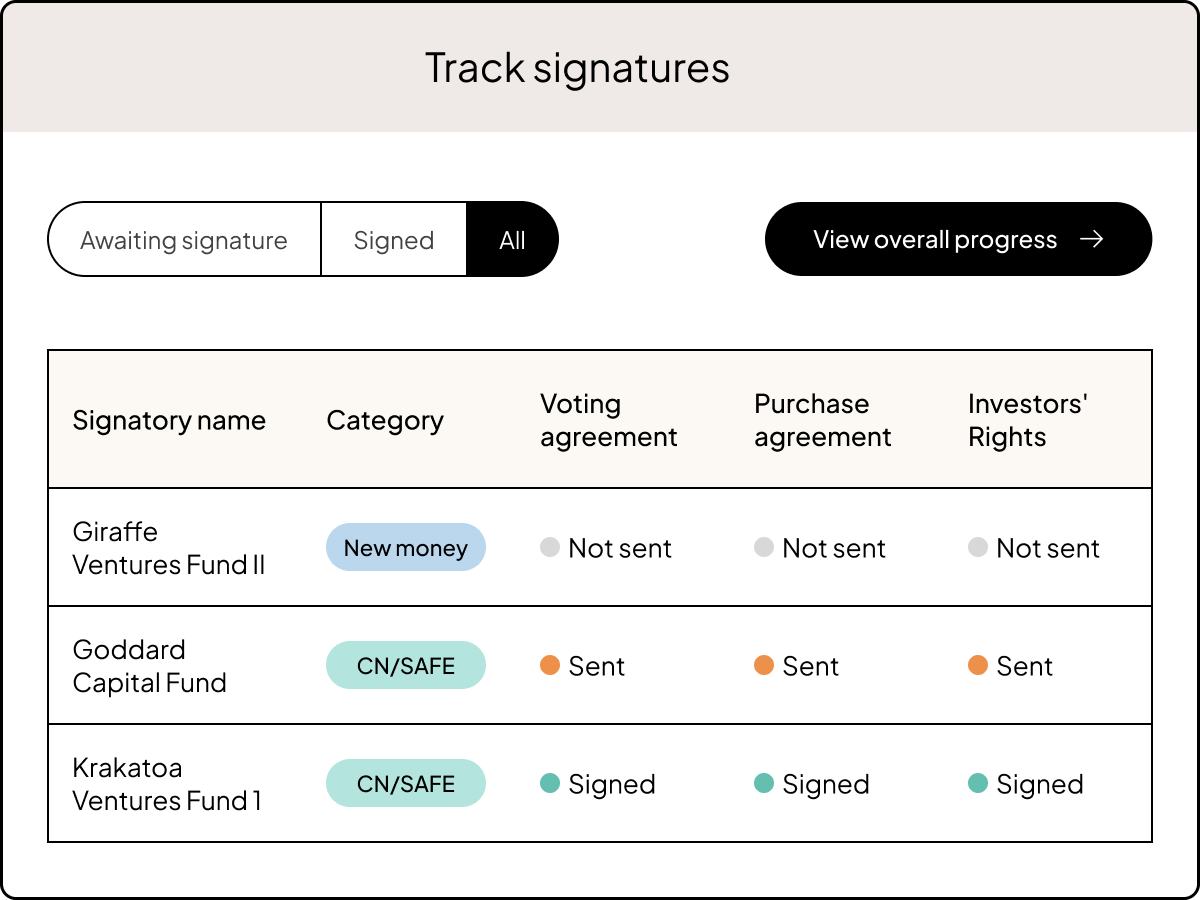Viewport: 1200px width, 900px height.
Task: Switch the filter to Signed
Action: point(393,239)
